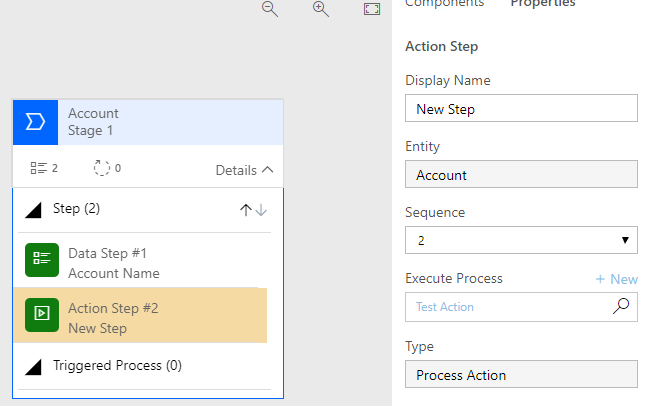
Task: Collapse the Step (2) section
Action: [33, 209]
